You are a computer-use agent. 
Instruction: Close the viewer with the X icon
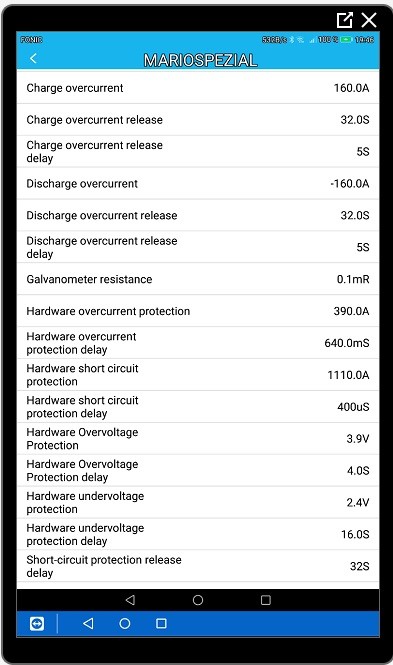tap(369, 20)
